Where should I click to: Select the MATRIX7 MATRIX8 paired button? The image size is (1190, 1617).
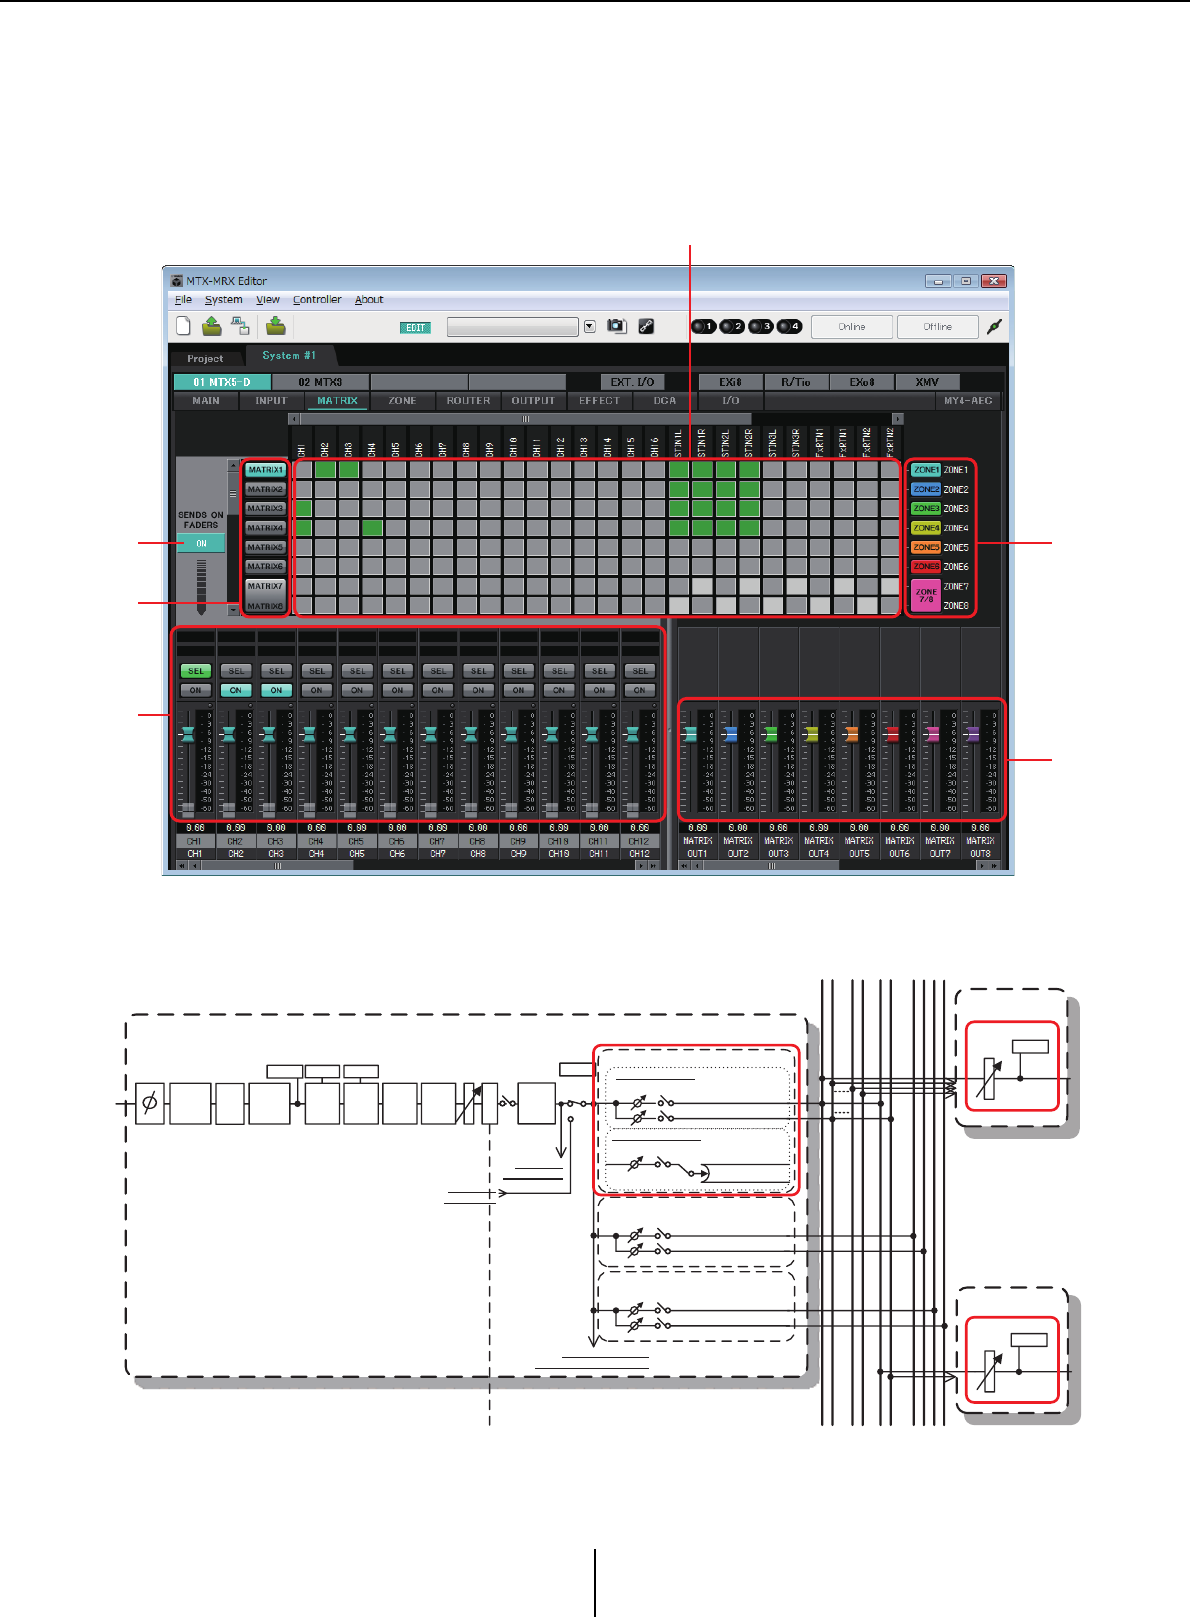265,596
